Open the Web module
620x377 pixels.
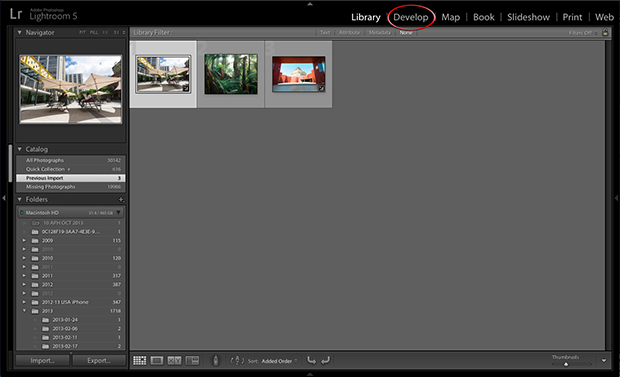tap(604, 17)
